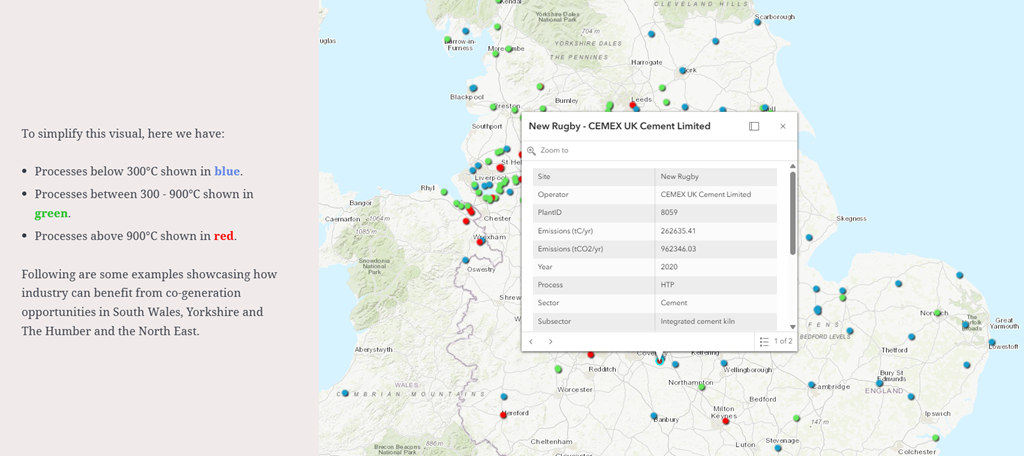Click the Subsector row in popup table
The image size is (1024, 456).
click(x=650, y=322)
